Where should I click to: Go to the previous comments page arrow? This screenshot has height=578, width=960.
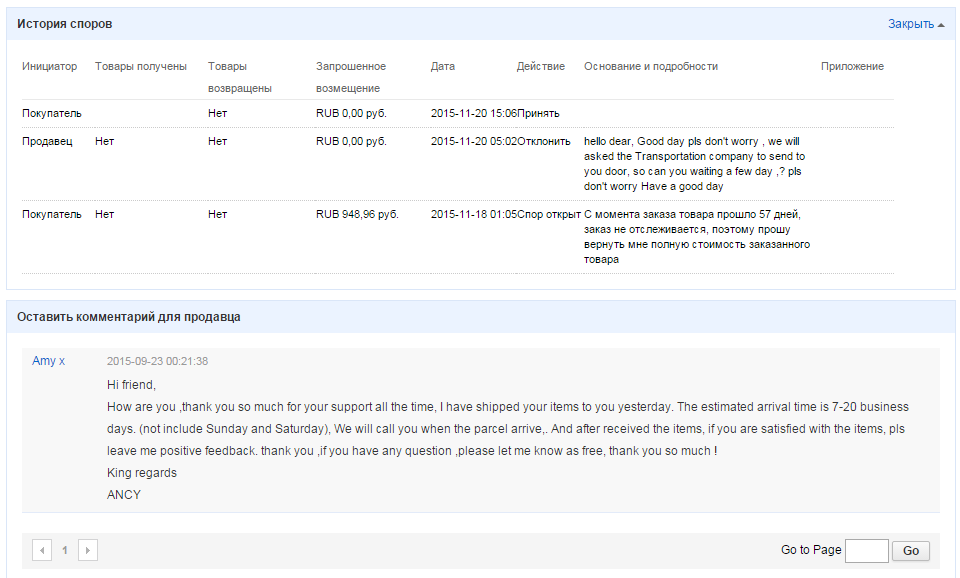tap(42, 550)
